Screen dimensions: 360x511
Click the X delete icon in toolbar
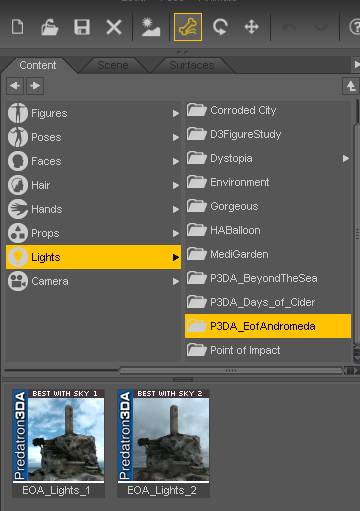click(114, 27)
